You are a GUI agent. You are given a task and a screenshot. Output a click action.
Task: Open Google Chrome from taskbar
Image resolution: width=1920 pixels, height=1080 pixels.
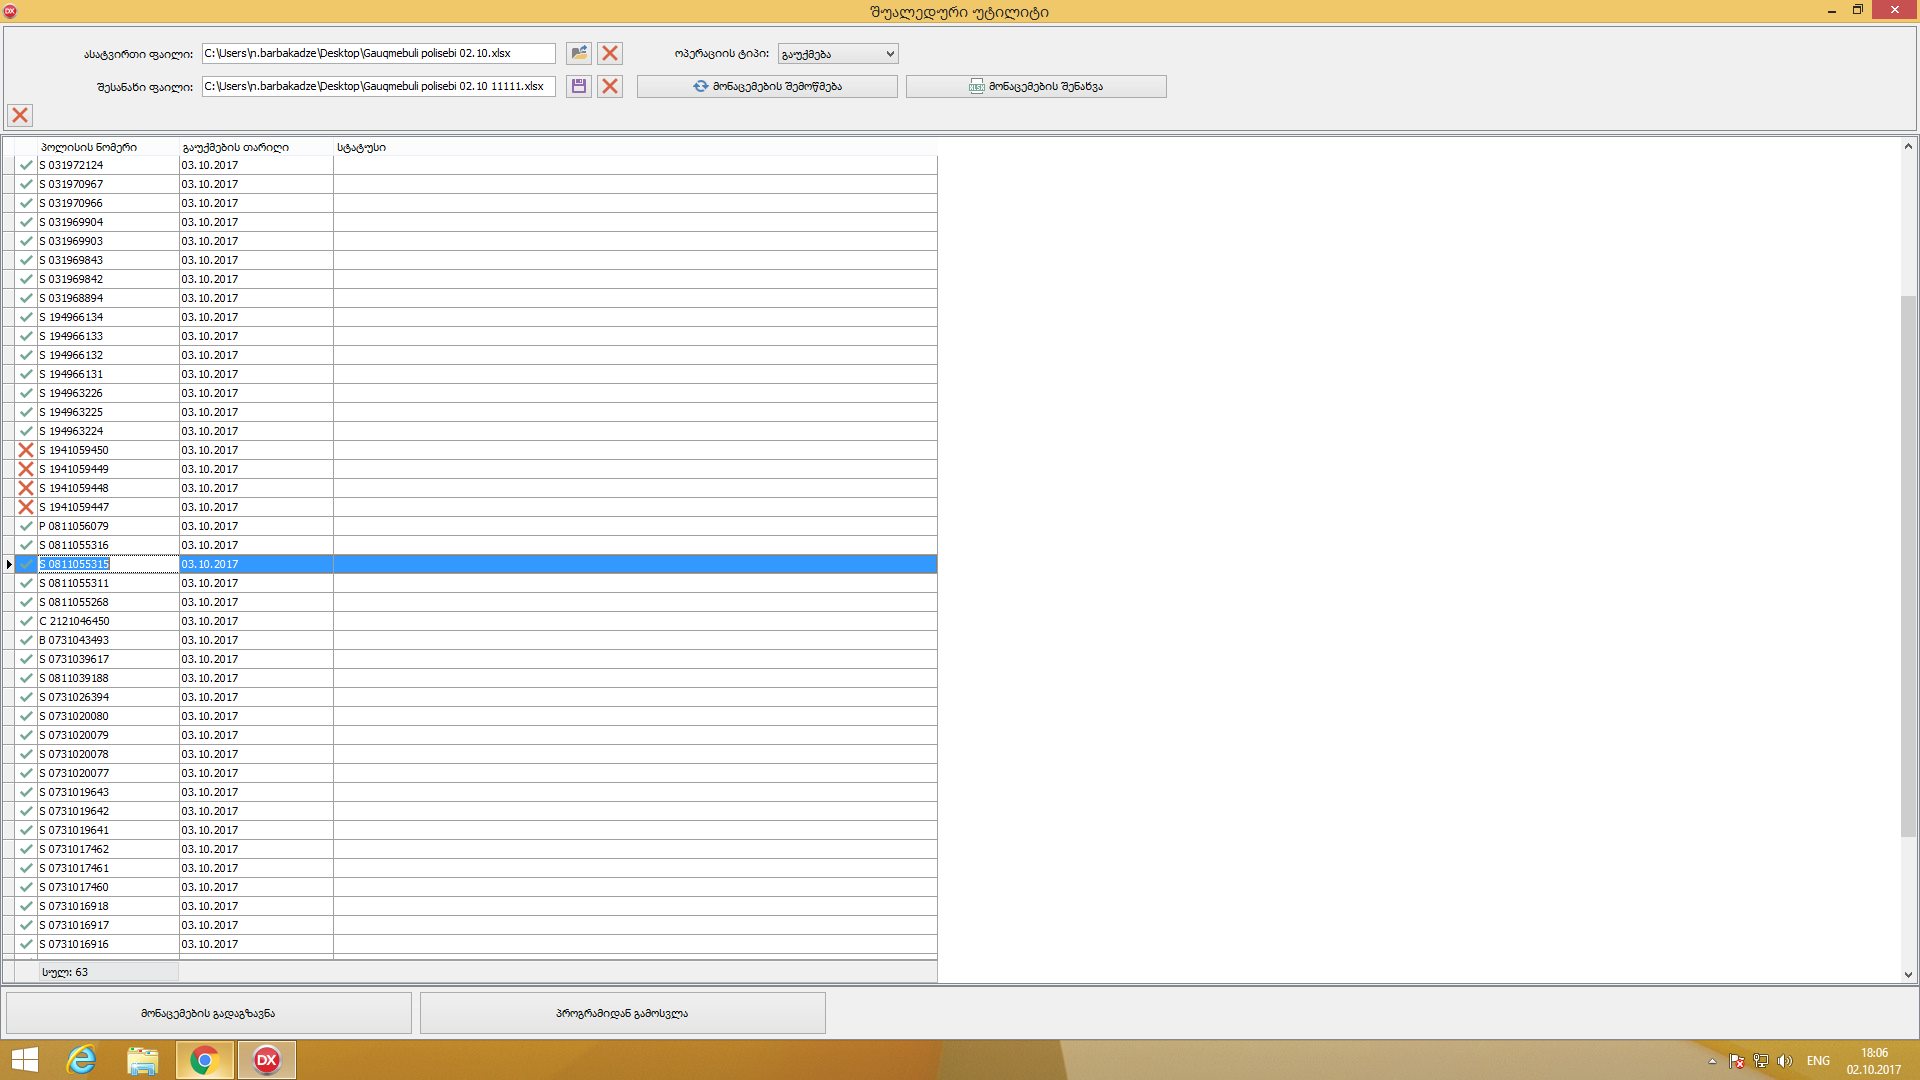(205, 1060)
